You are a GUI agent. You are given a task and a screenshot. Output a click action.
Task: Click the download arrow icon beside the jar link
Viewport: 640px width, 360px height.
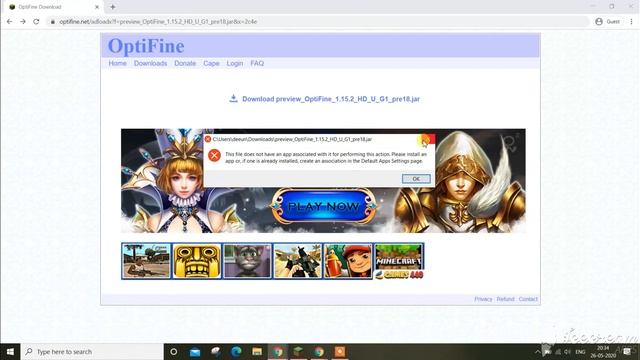pos(233,98)
